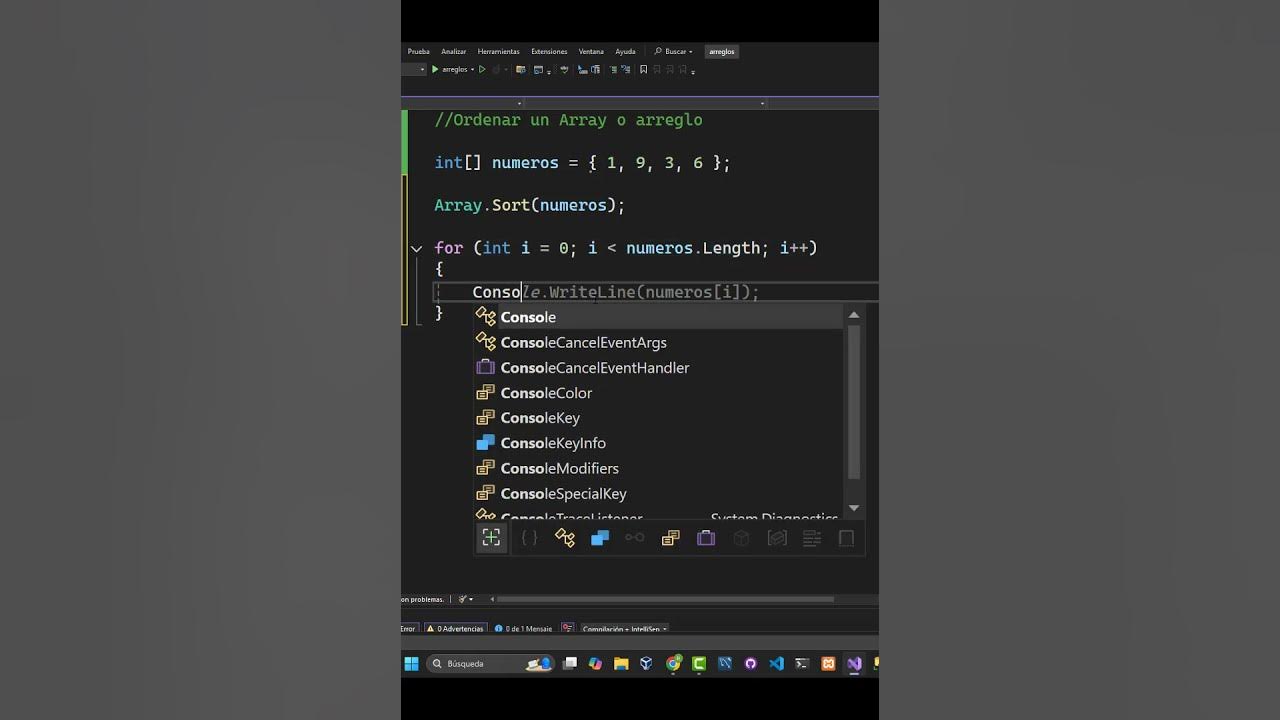1280x720 pixels.
Task: Expand the arreglos startup project dropdown arrow
Action: (472, 70)
